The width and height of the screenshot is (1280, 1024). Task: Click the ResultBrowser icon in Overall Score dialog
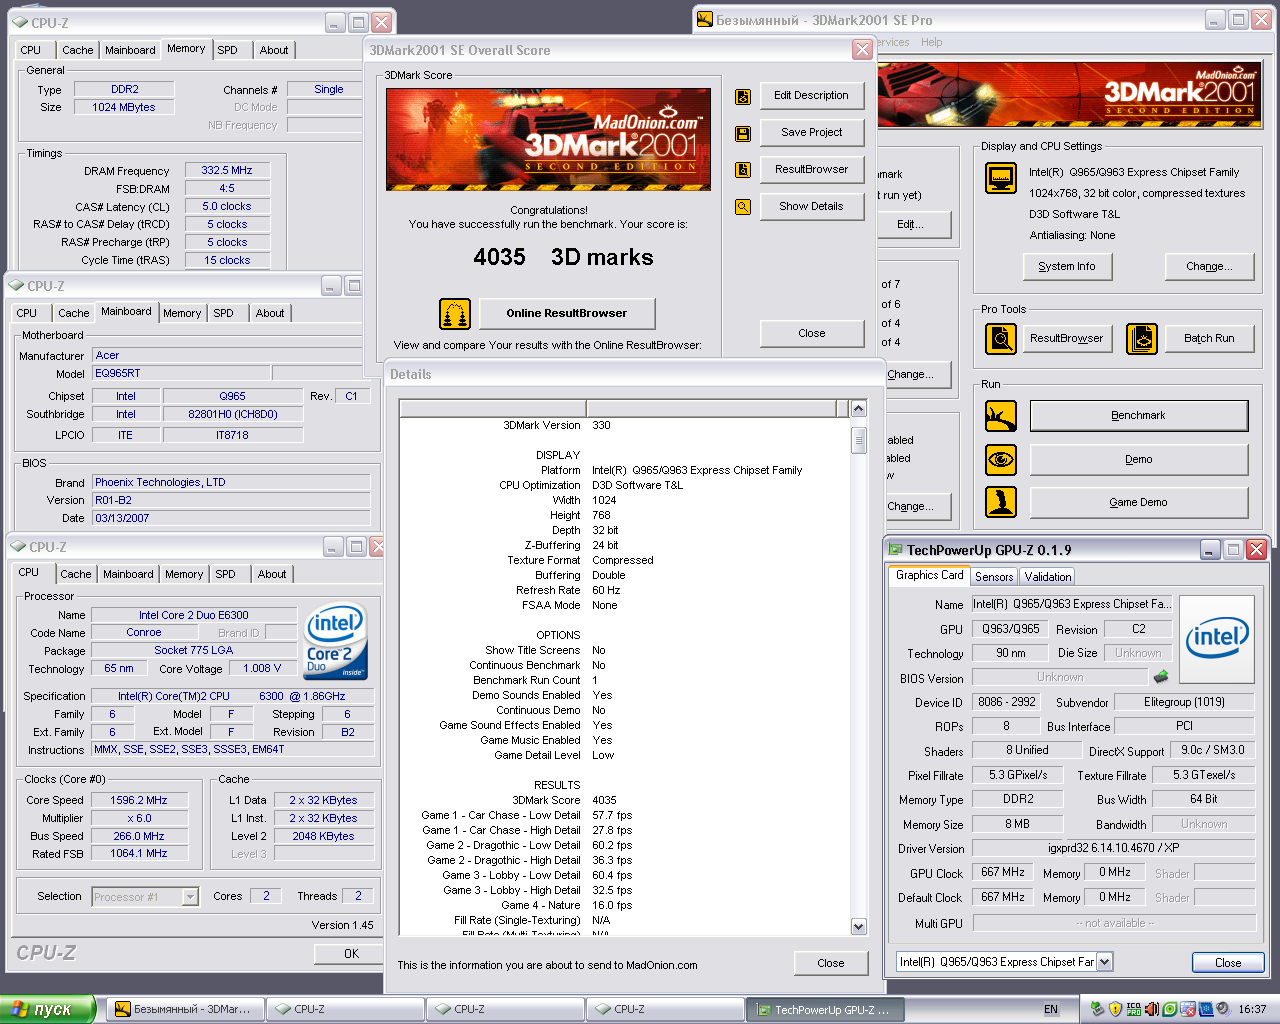pos(743,170)
